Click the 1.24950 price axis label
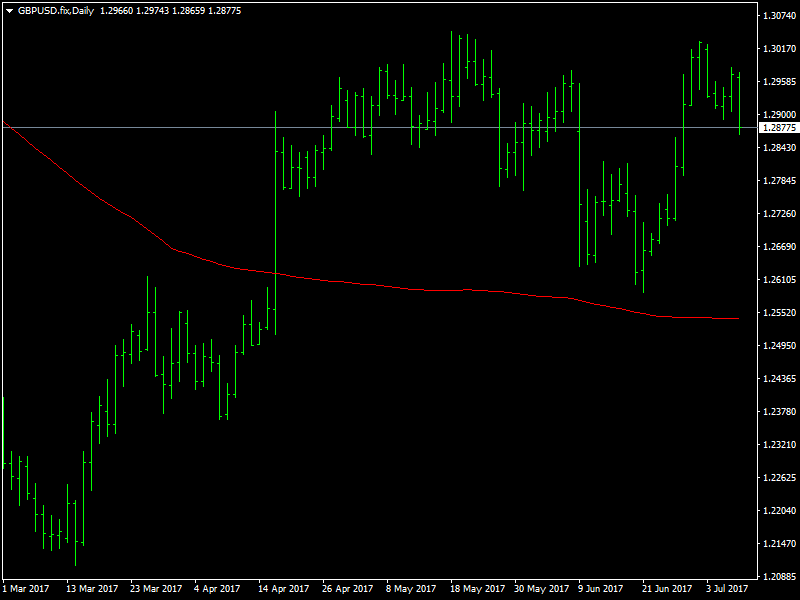 pos(779,345)
